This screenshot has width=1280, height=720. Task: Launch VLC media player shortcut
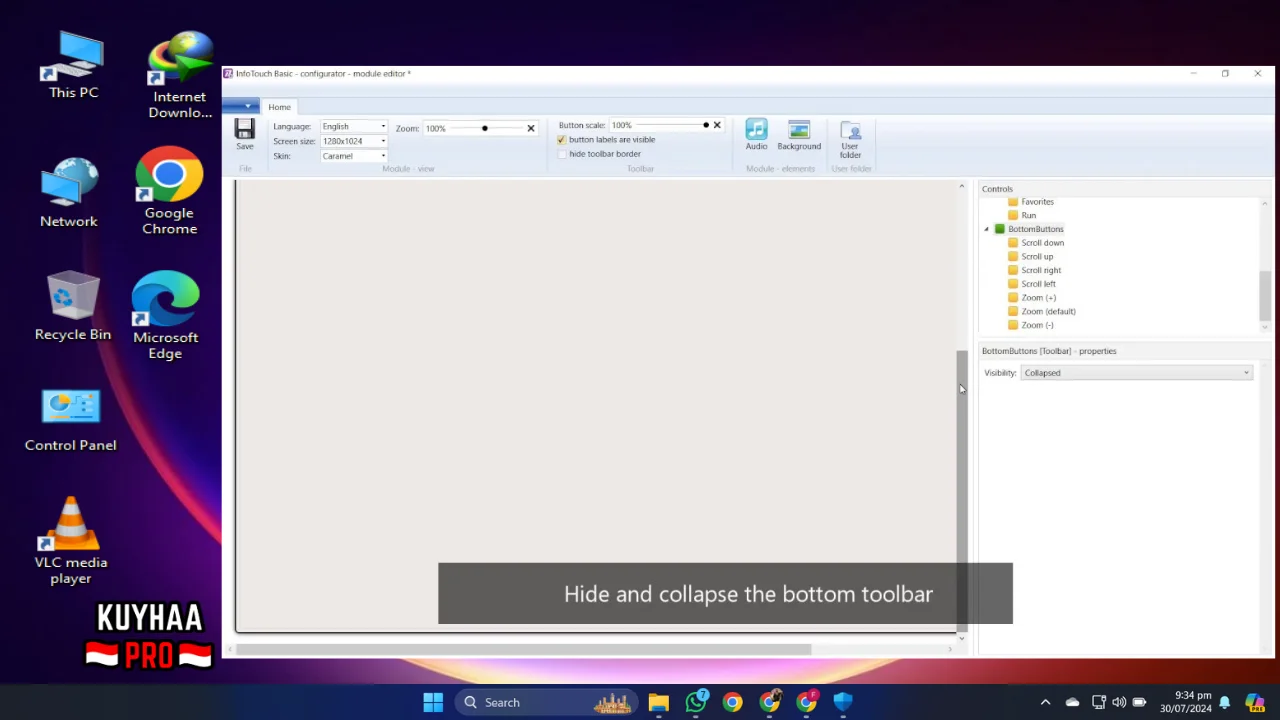point(71,541)
